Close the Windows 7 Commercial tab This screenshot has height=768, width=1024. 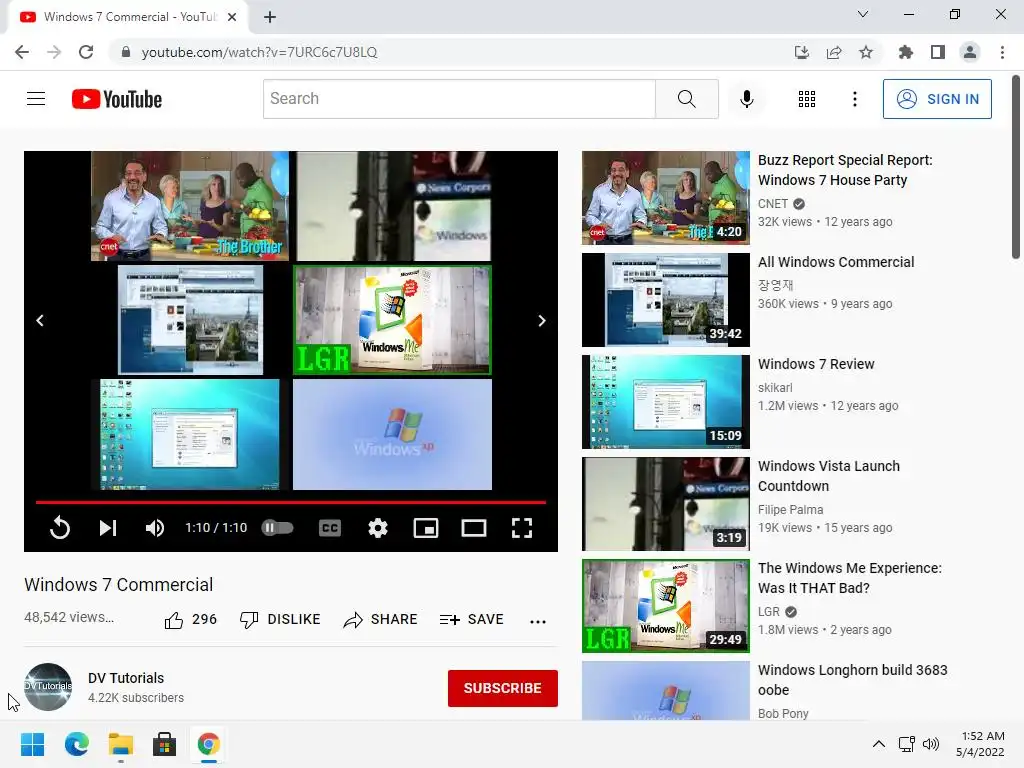[232, 17]
